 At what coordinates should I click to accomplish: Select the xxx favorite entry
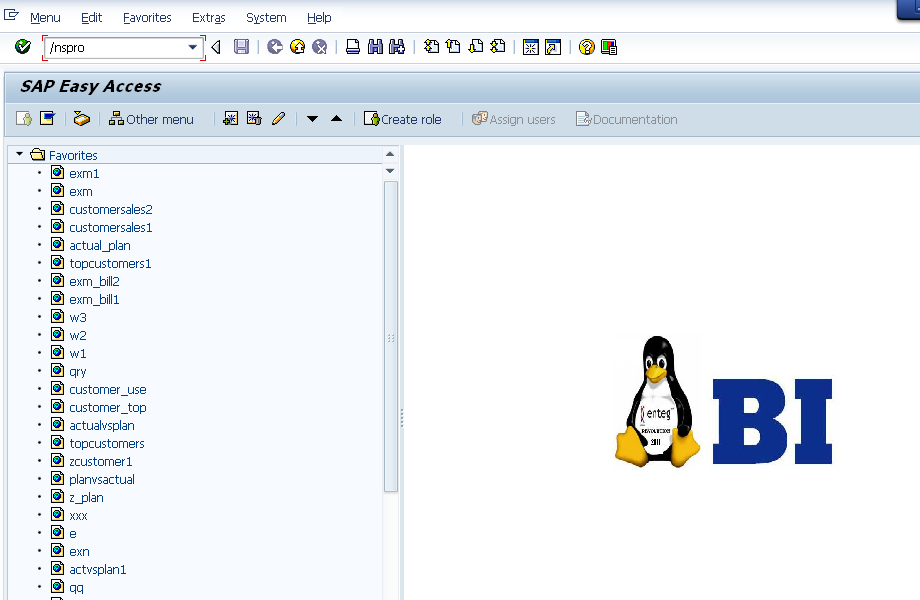click(78, 516)
